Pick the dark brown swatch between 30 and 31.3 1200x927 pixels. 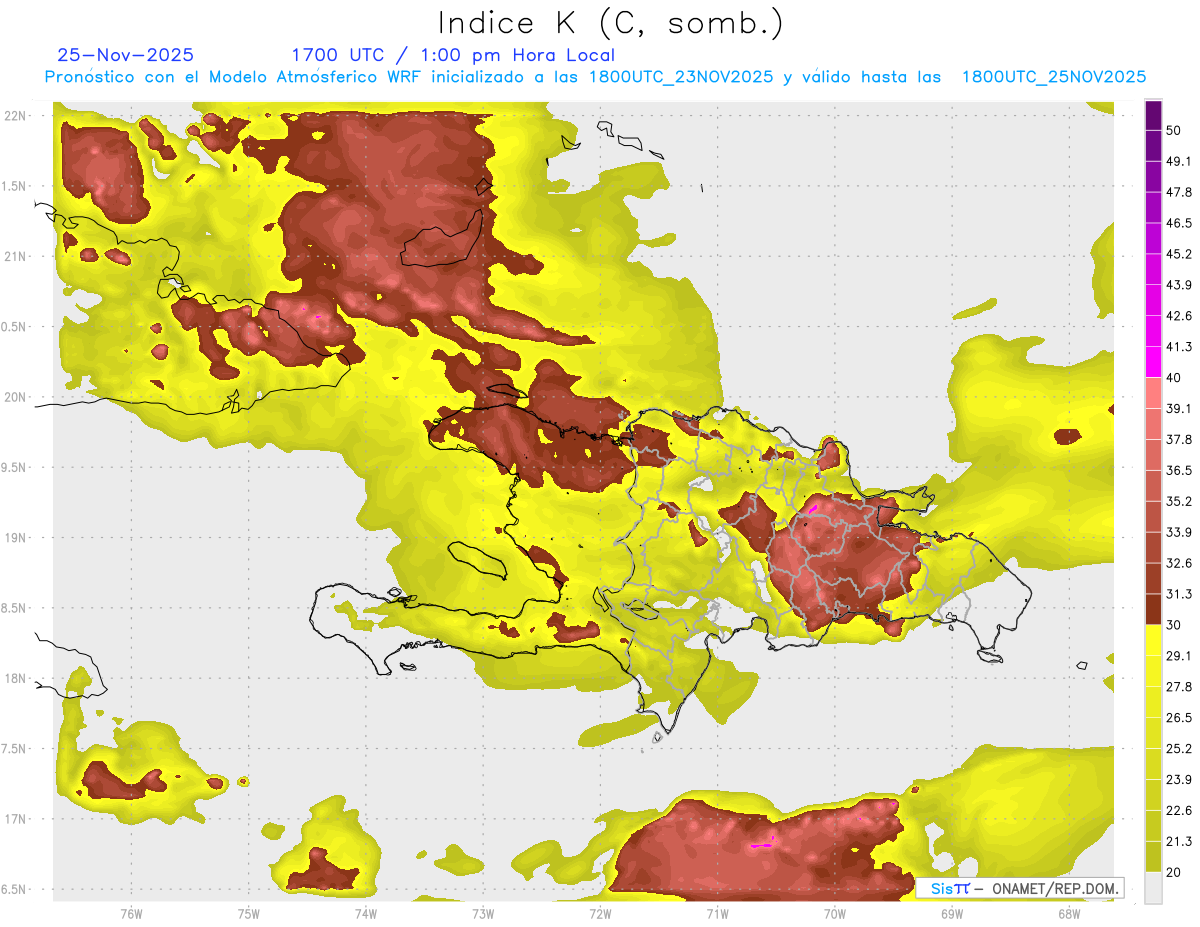click(1154, 610)
